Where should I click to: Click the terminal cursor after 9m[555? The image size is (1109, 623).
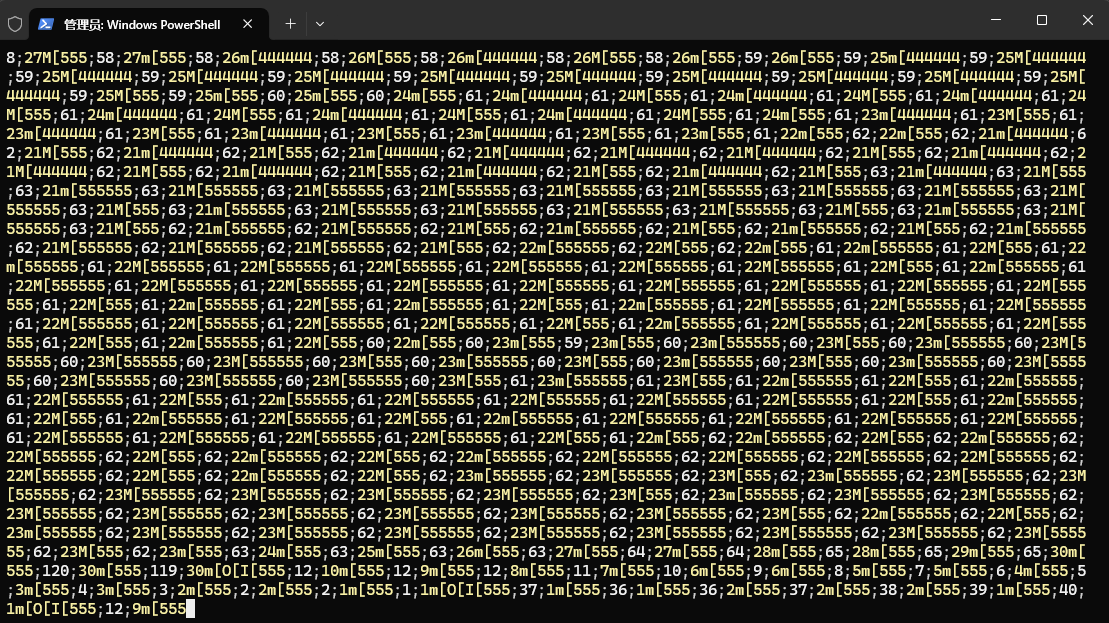pyautogui.click(x=190, y=609)
